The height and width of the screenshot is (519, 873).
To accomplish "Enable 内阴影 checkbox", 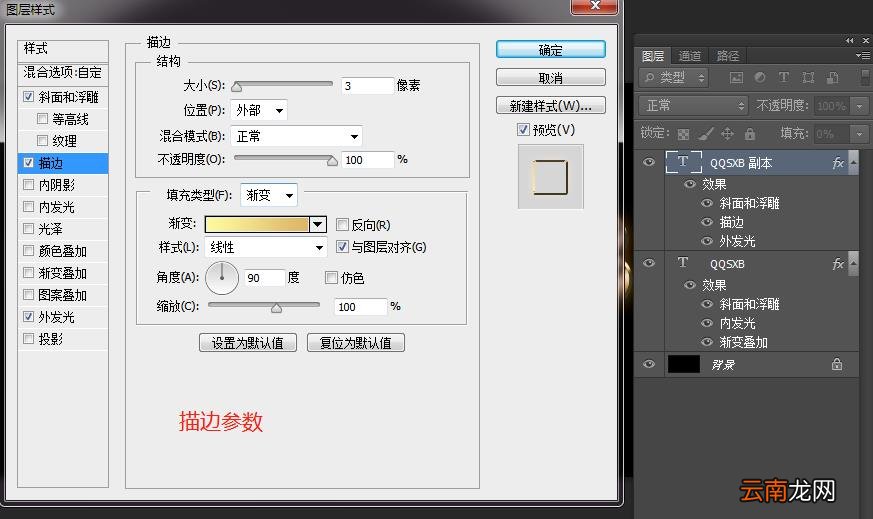I will (28, 184).
